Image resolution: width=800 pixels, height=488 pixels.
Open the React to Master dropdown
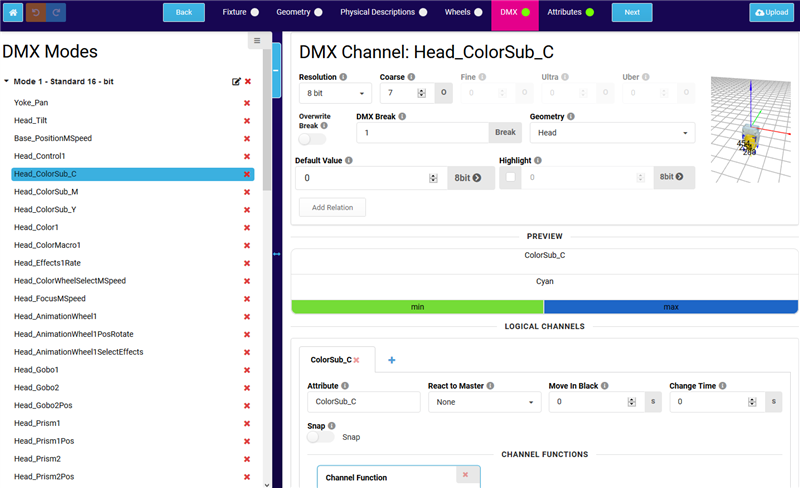(x=483, y=402)
